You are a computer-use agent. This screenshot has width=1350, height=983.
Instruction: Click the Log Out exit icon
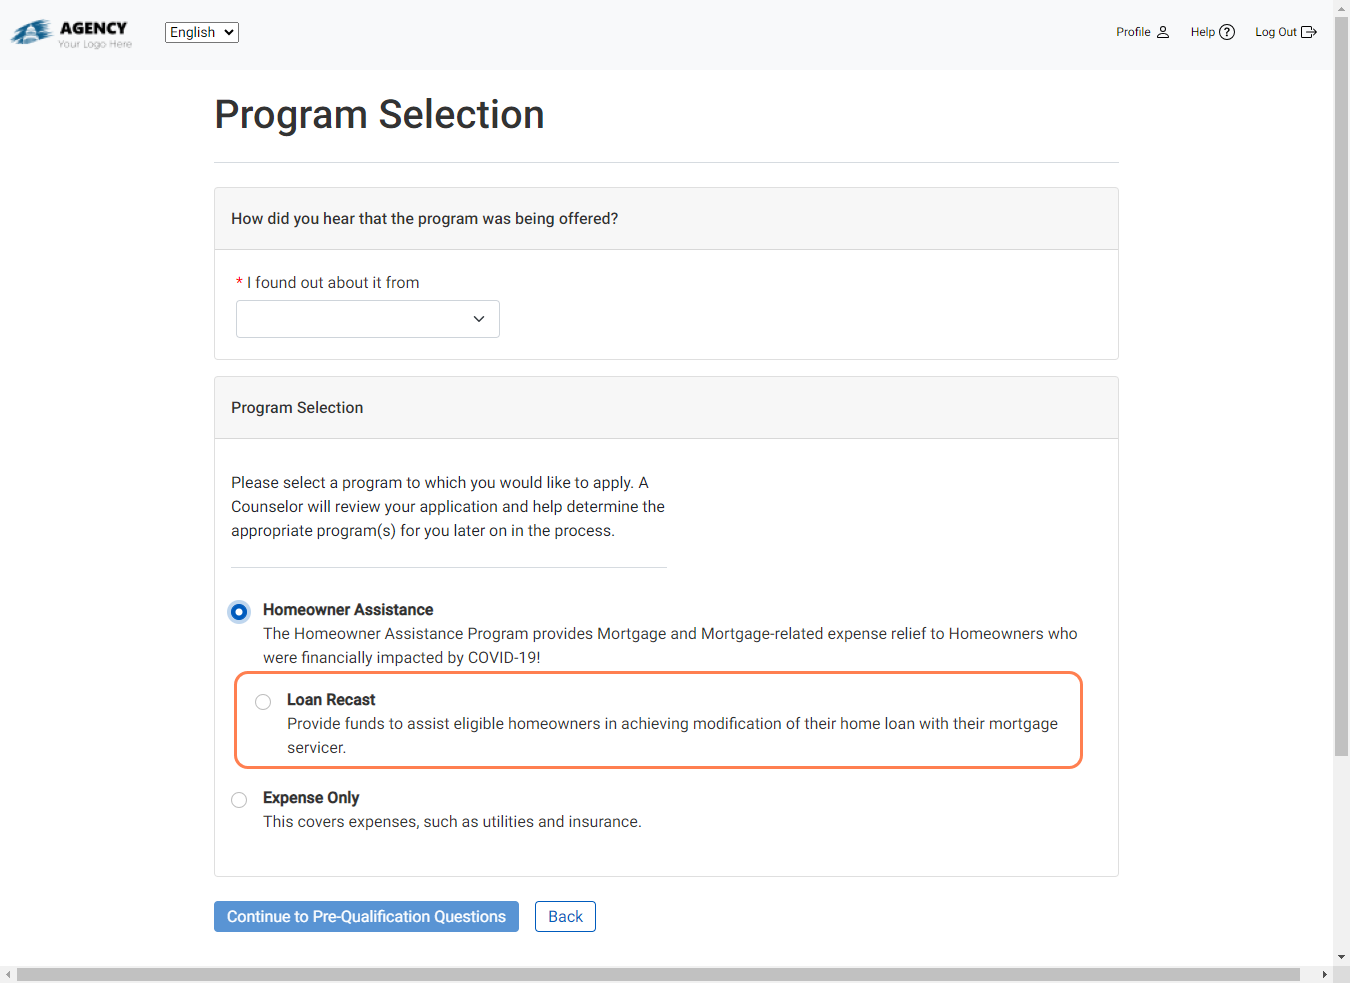click(1310, 31)
